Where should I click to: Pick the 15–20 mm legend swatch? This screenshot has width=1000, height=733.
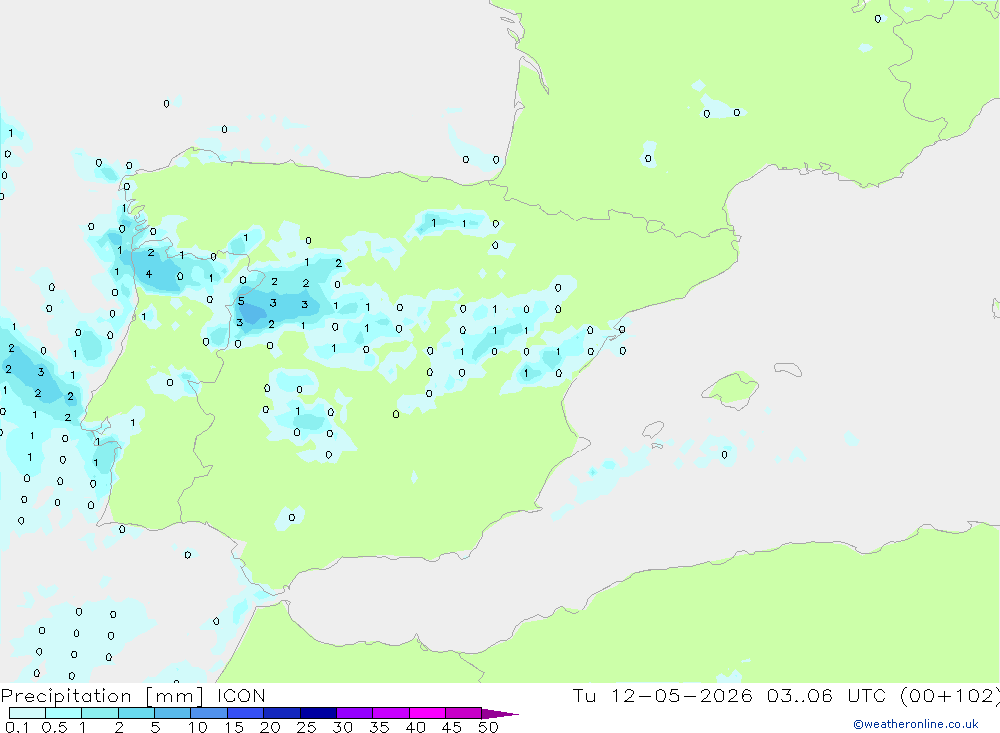246,713
